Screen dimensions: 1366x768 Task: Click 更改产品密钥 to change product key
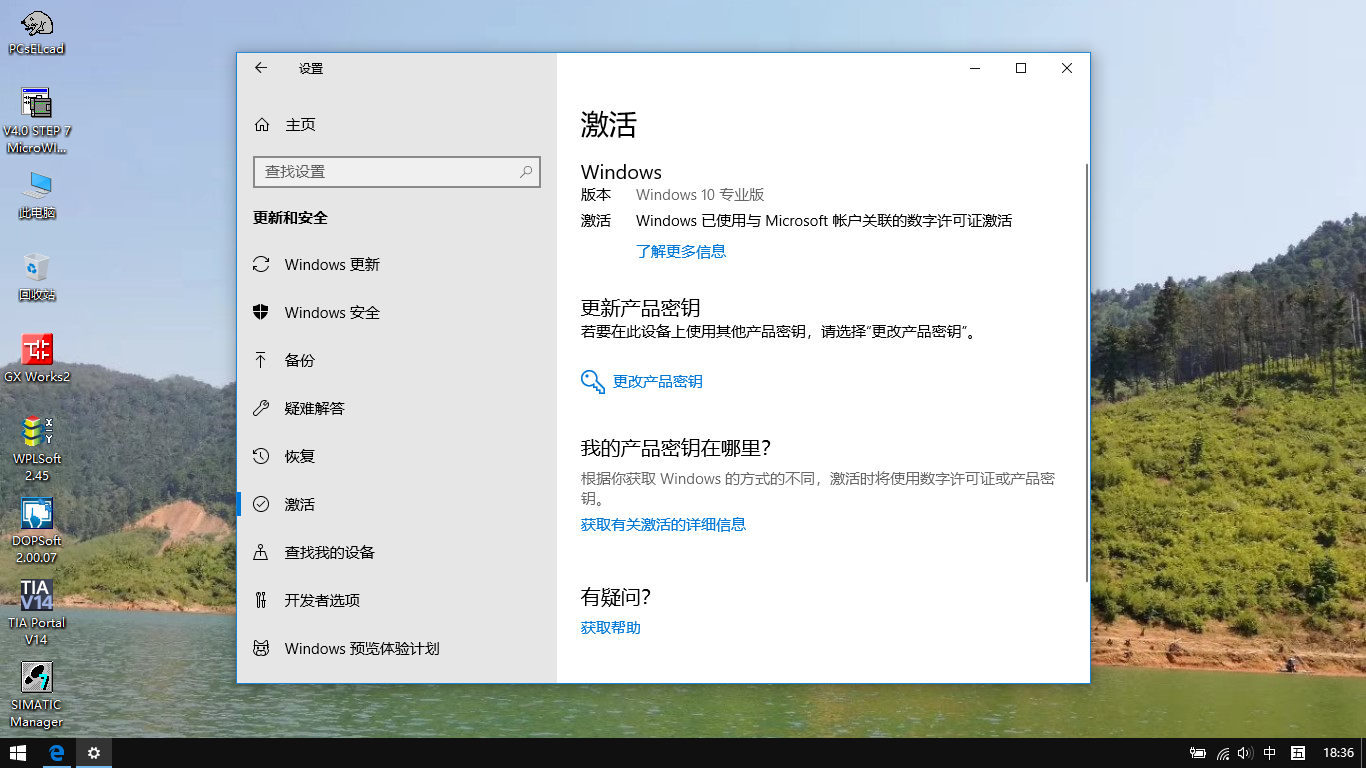coord(657,382)
